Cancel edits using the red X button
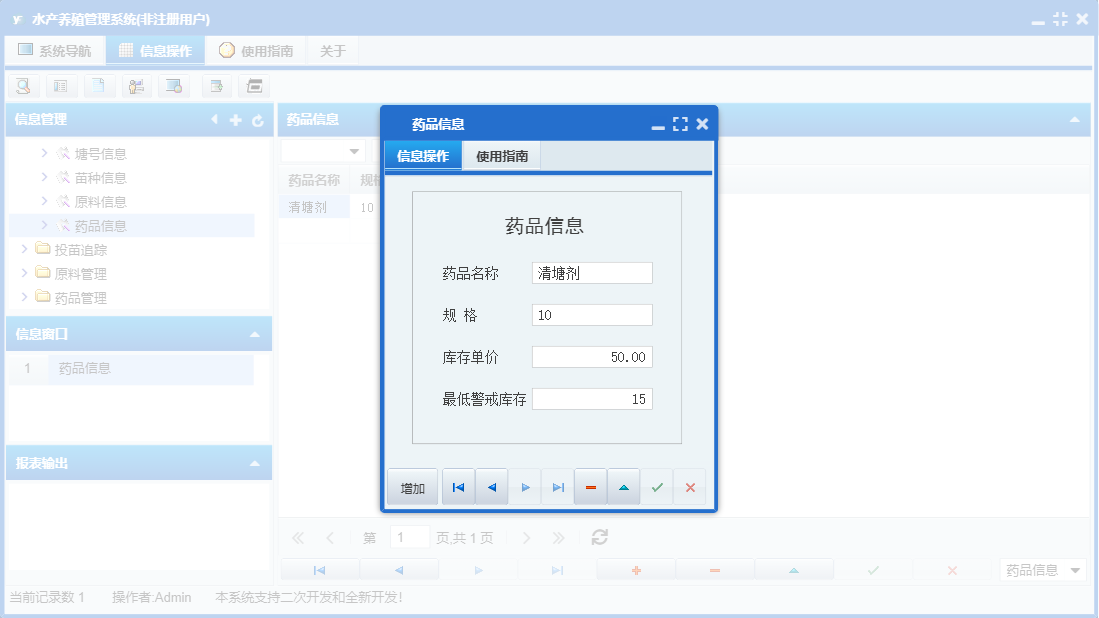 [x=689, y=486]
